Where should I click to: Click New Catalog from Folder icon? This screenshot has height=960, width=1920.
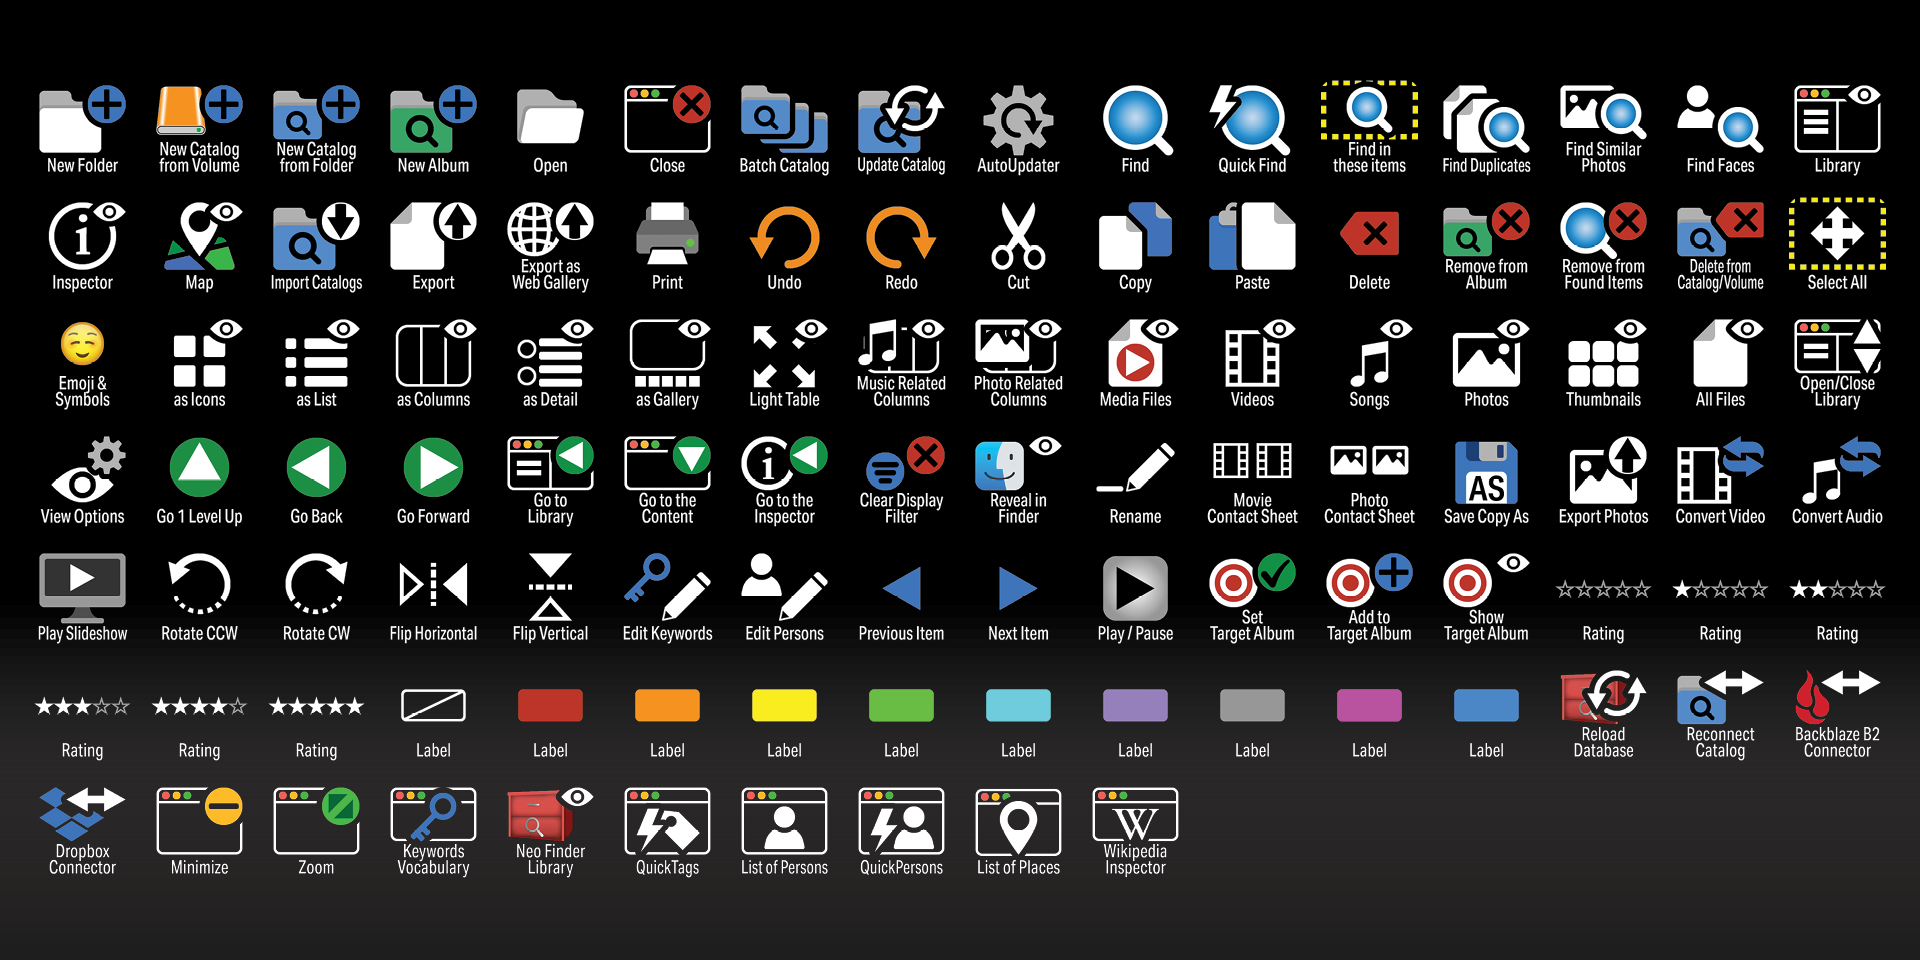click(316, 111)
